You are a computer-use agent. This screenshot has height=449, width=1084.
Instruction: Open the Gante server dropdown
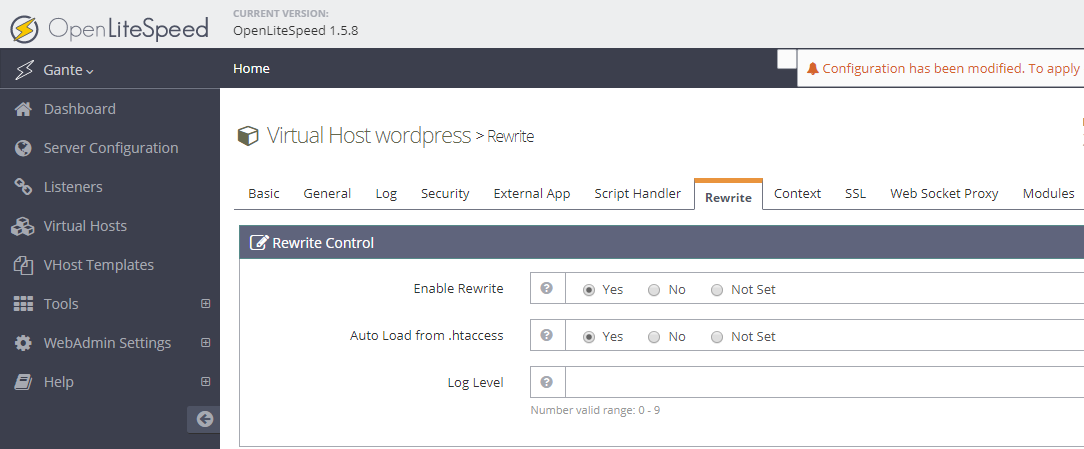[x=68, y=70]
